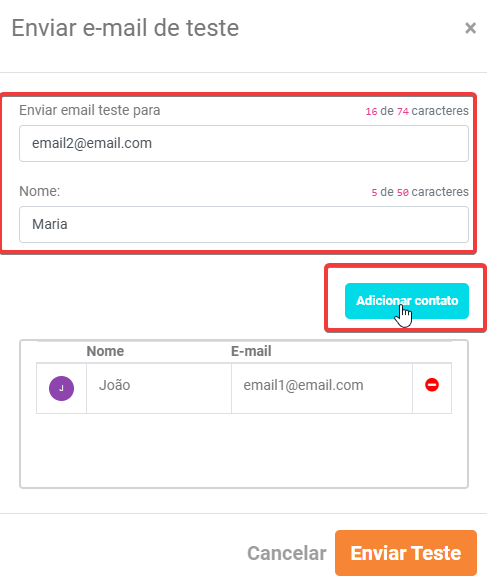Click the purple J avatar icon
This screenshot has width=487, height=586.
[x=61, y=388]
